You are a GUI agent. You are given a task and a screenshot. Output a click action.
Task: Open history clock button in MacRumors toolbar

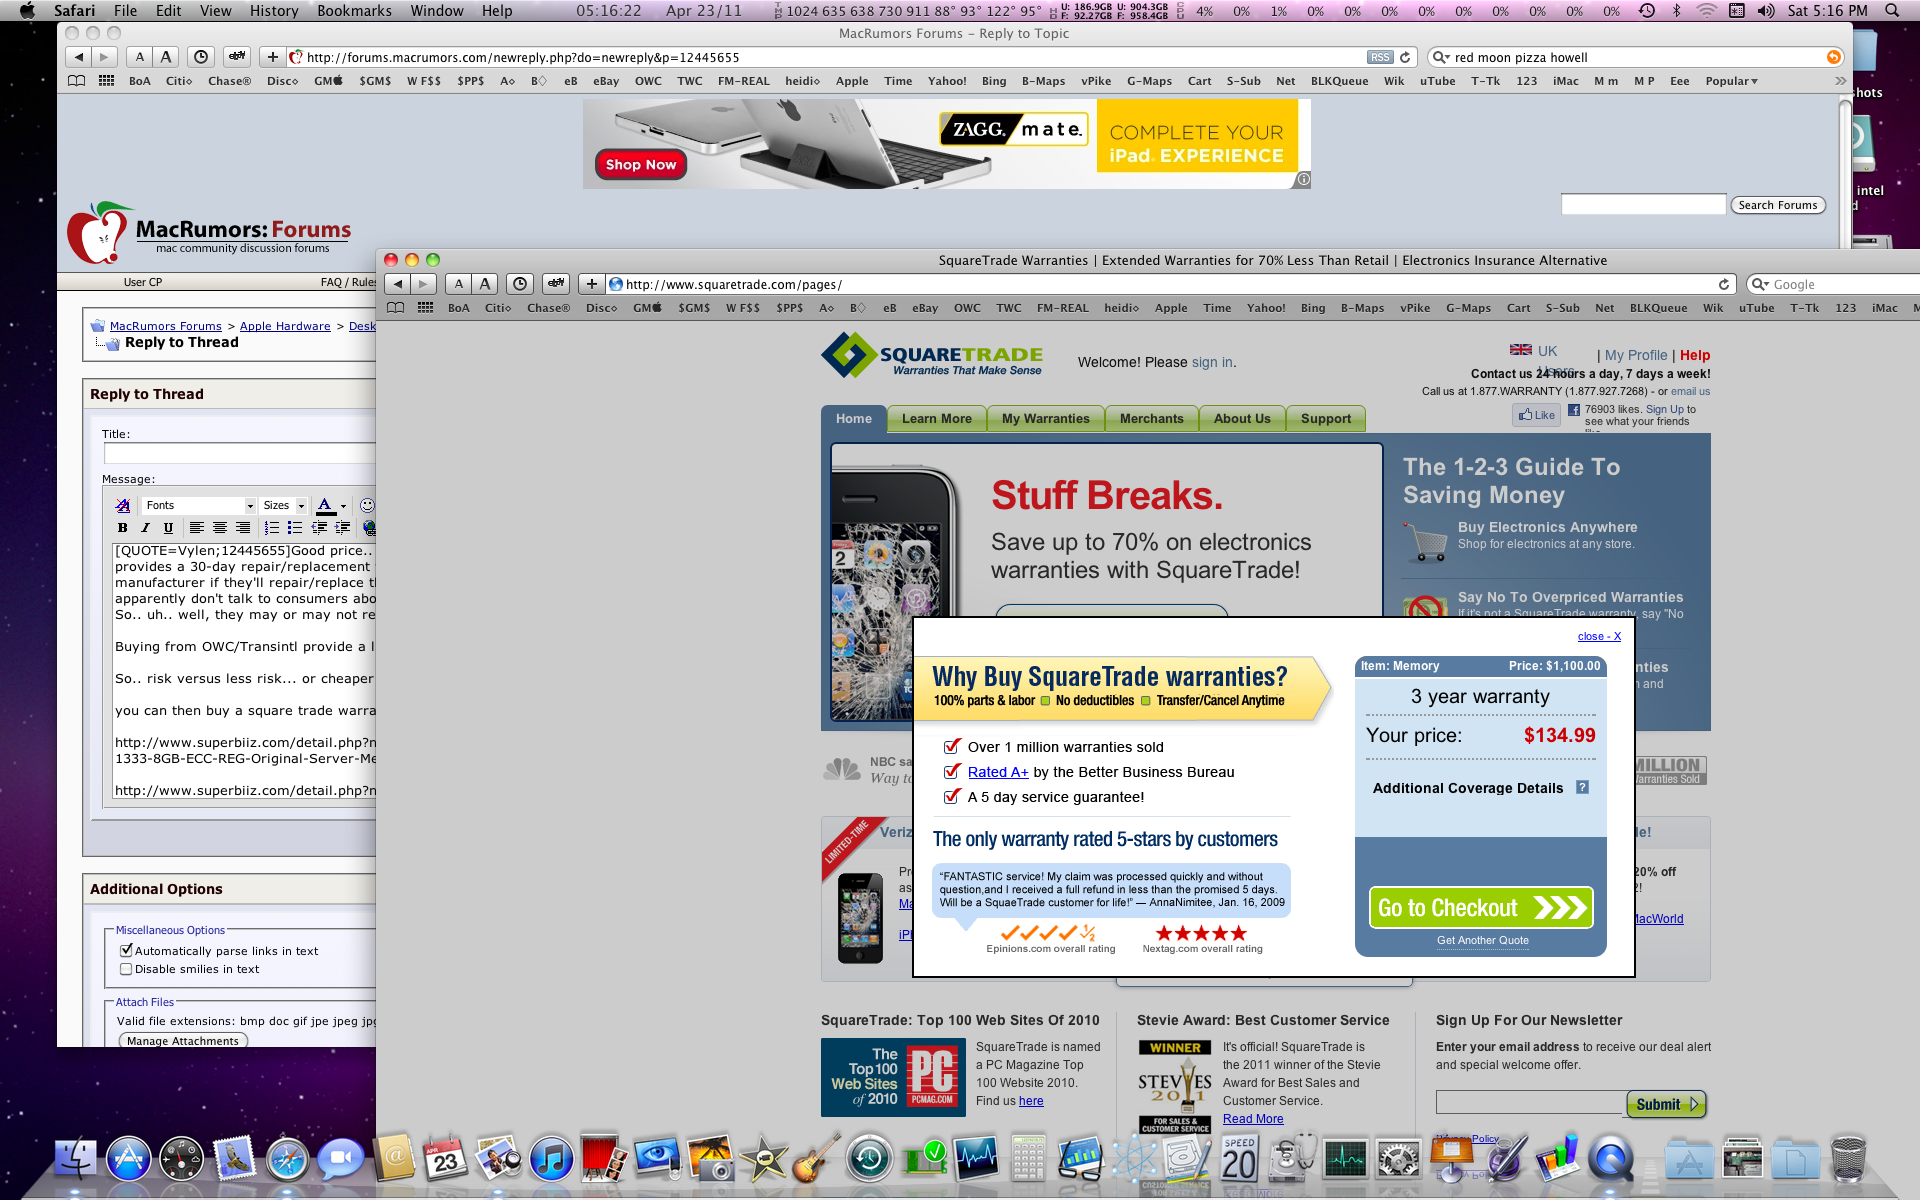point(201,57)
